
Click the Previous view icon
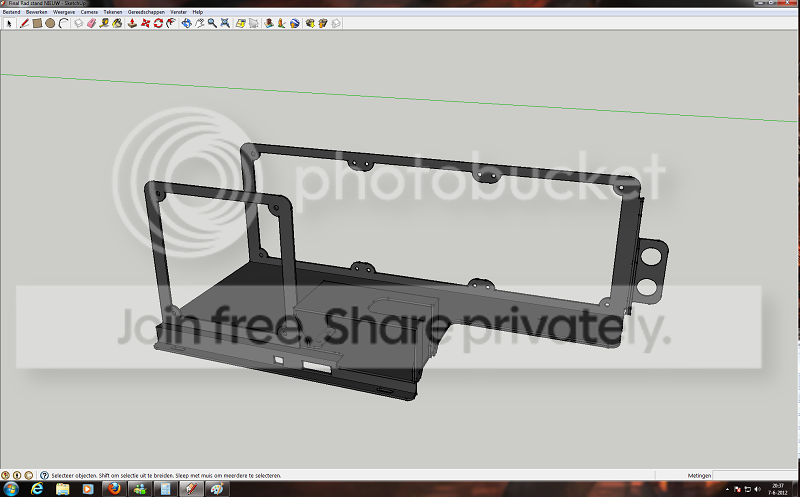click(x=240, y=23)
